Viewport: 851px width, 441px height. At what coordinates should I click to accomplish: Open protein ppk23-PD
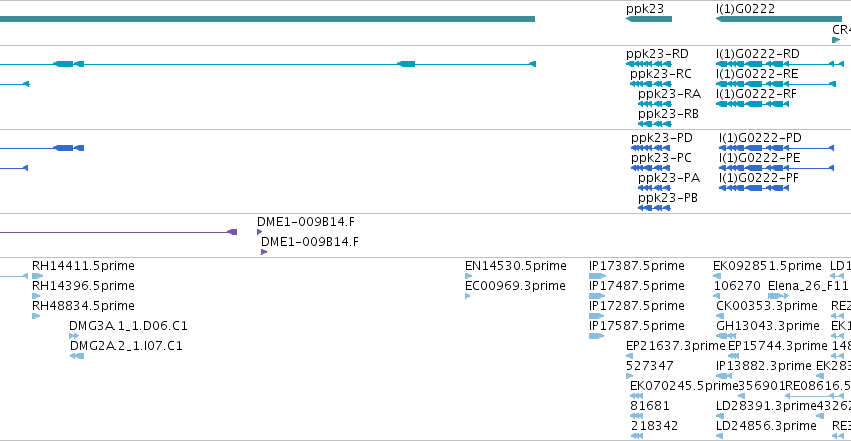tap(650, 148)
